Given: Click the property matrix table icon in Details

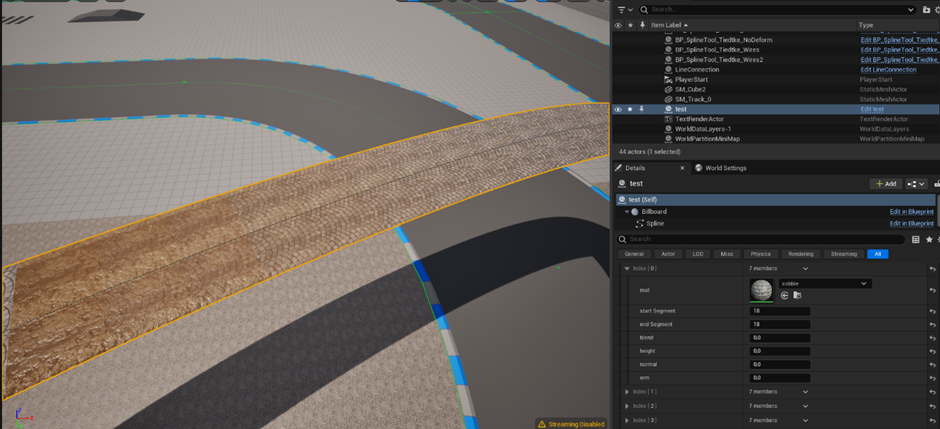Looking at the screenshot, I should coord(916,240).
